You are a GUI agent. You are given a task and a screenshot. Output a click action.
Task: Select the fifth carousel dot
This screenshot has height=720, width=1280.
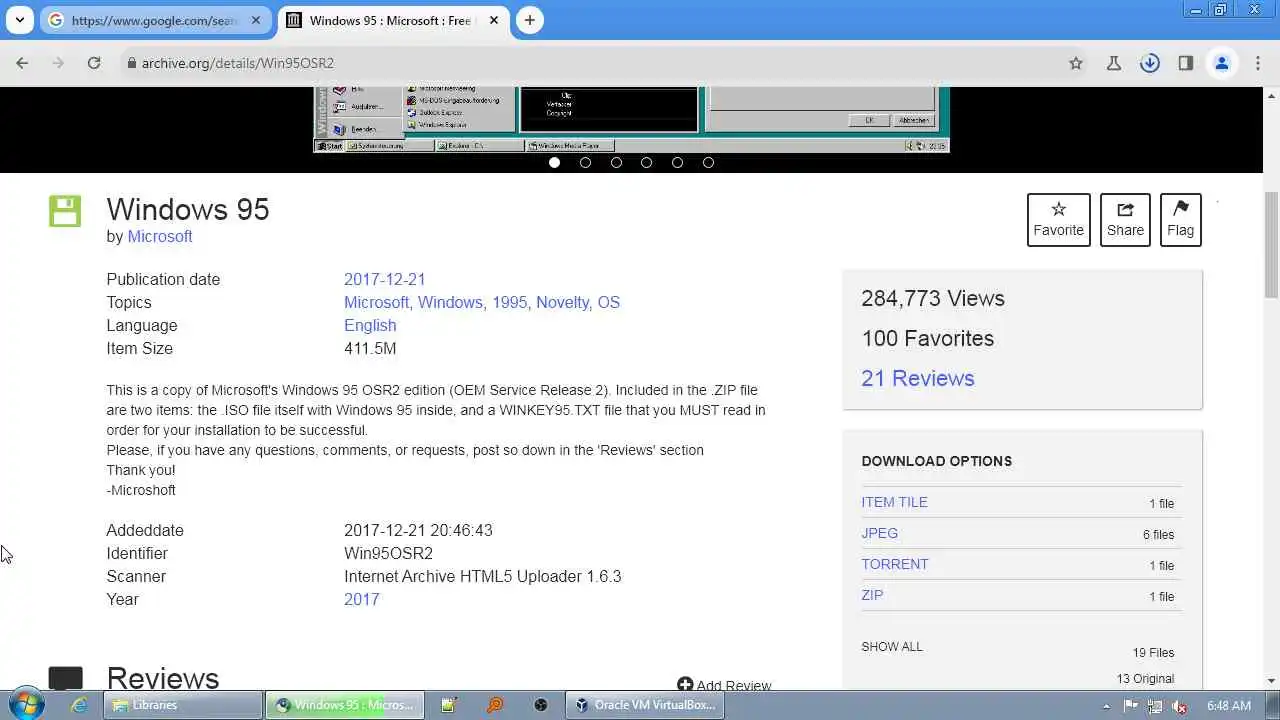(x=677, y=162)
